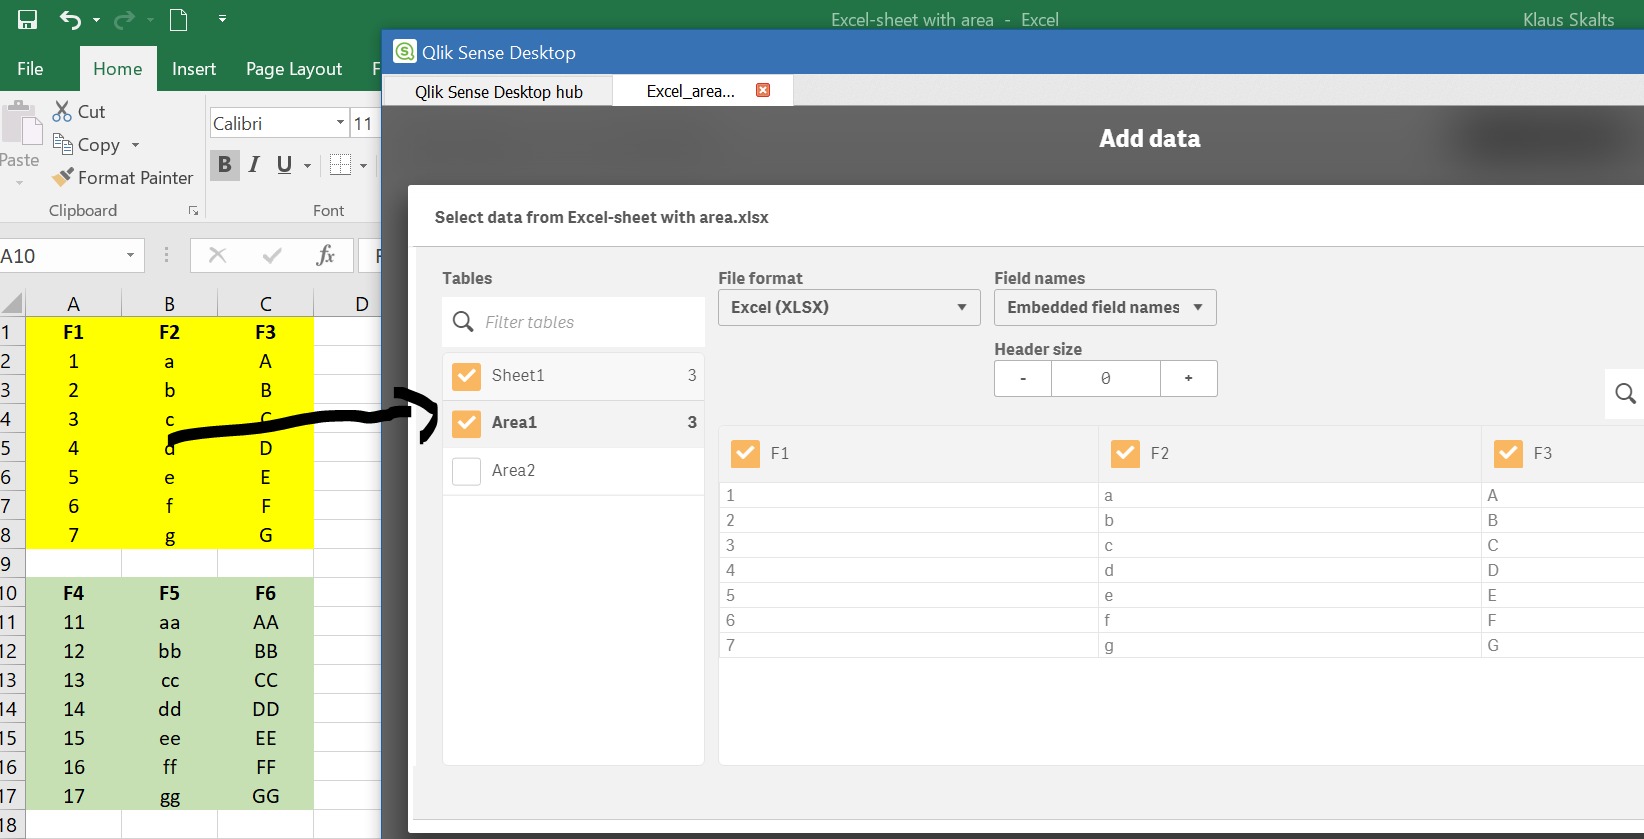Click the magnifier icon in Filter tables

coord(463,321)
